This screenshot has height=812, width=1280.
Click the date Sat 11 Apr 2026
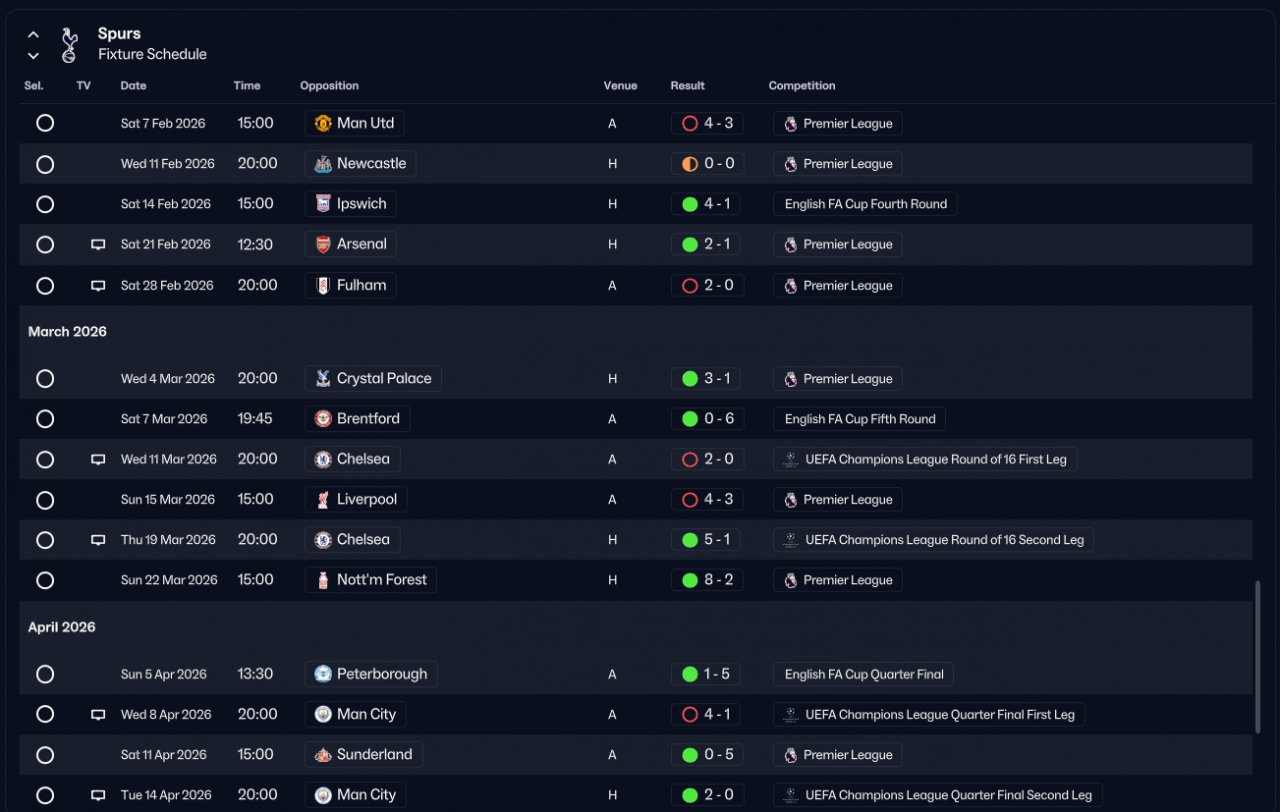pos(164,755)
